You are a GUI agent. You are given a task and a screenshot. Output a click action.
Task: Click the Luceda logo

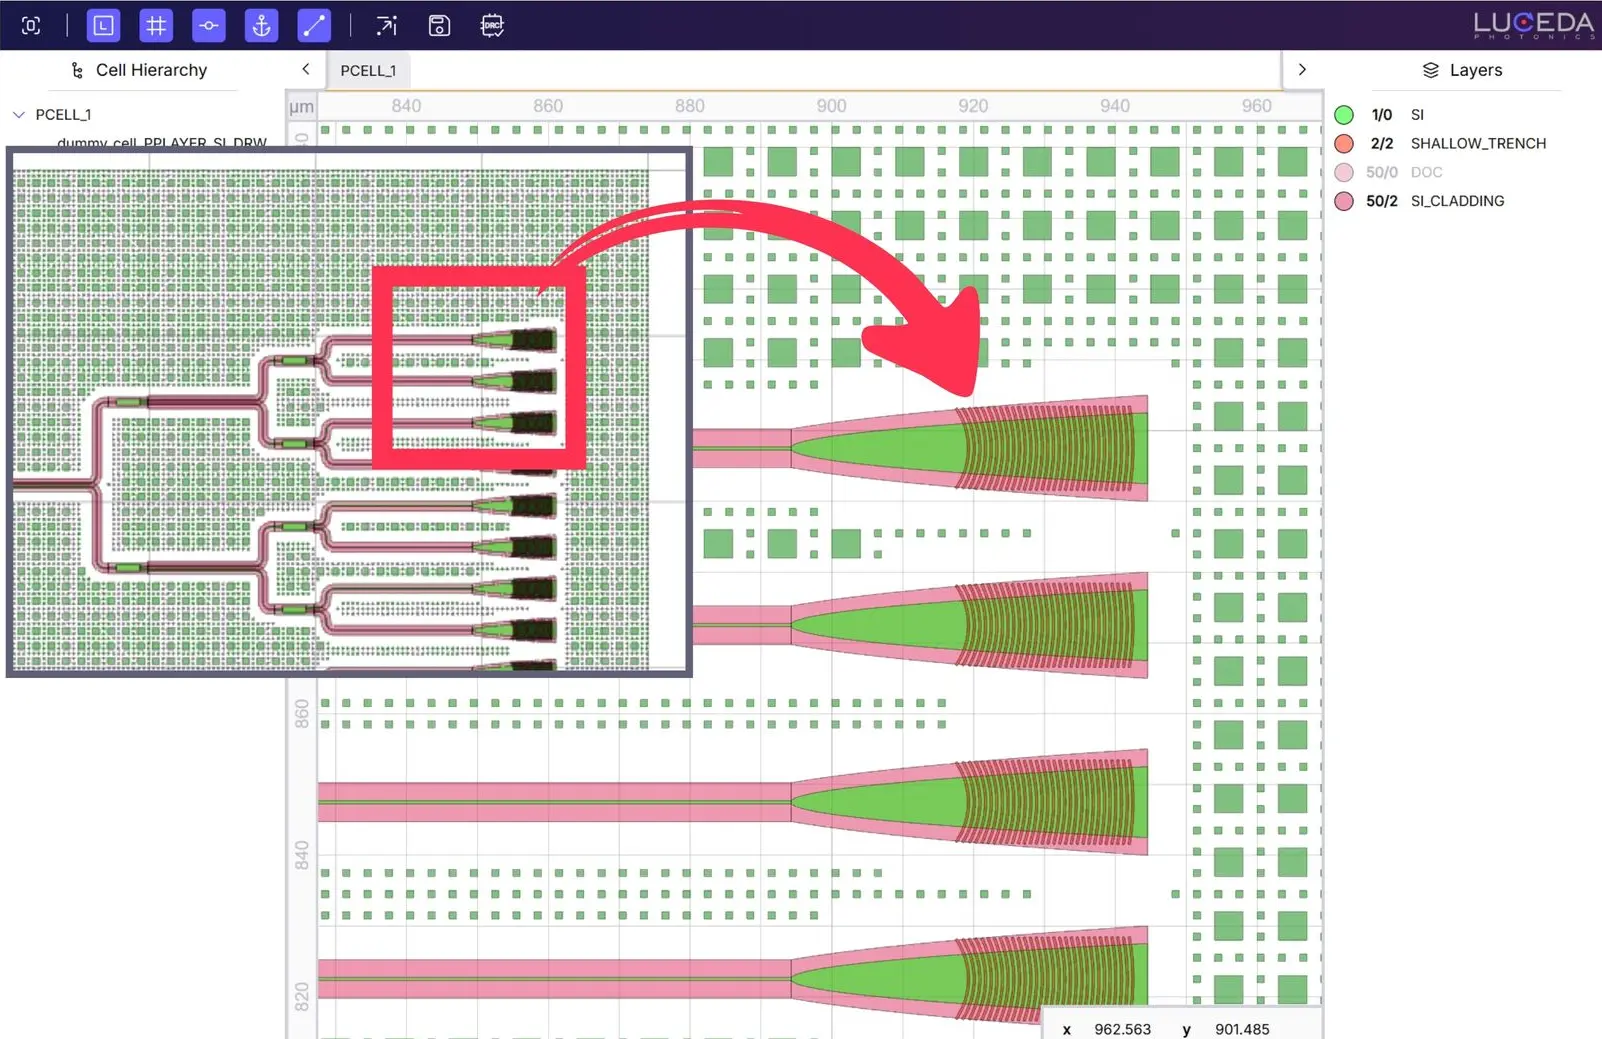point(1533,25)
